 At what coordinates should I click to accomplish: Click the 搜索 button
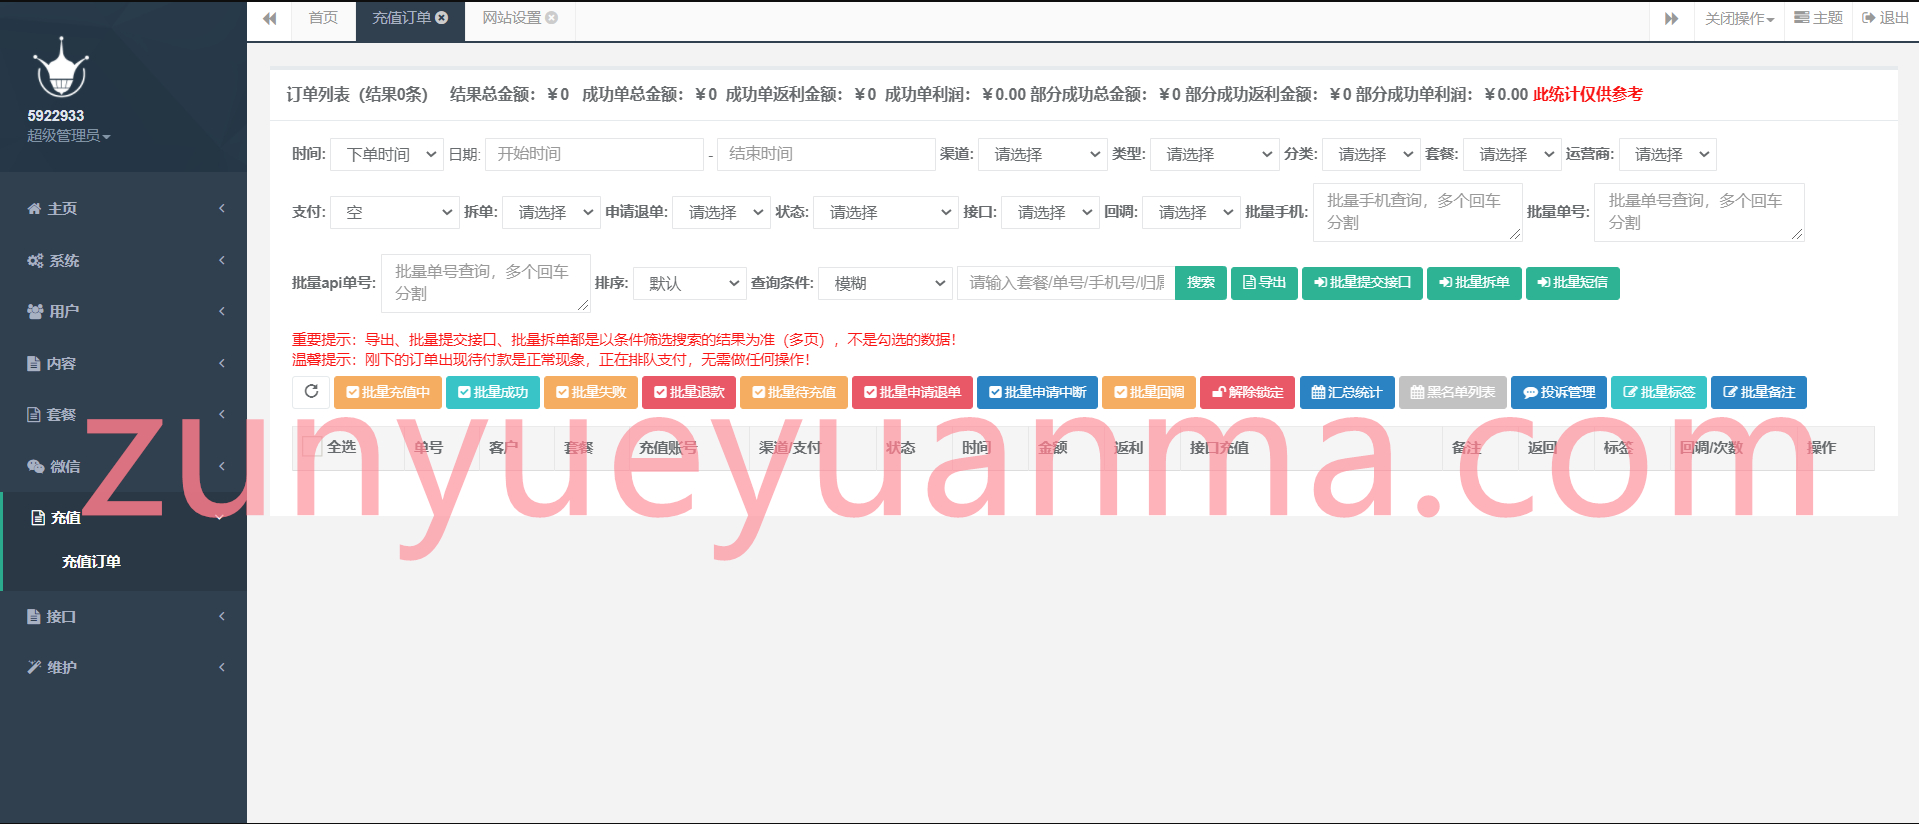[1201, 283]
